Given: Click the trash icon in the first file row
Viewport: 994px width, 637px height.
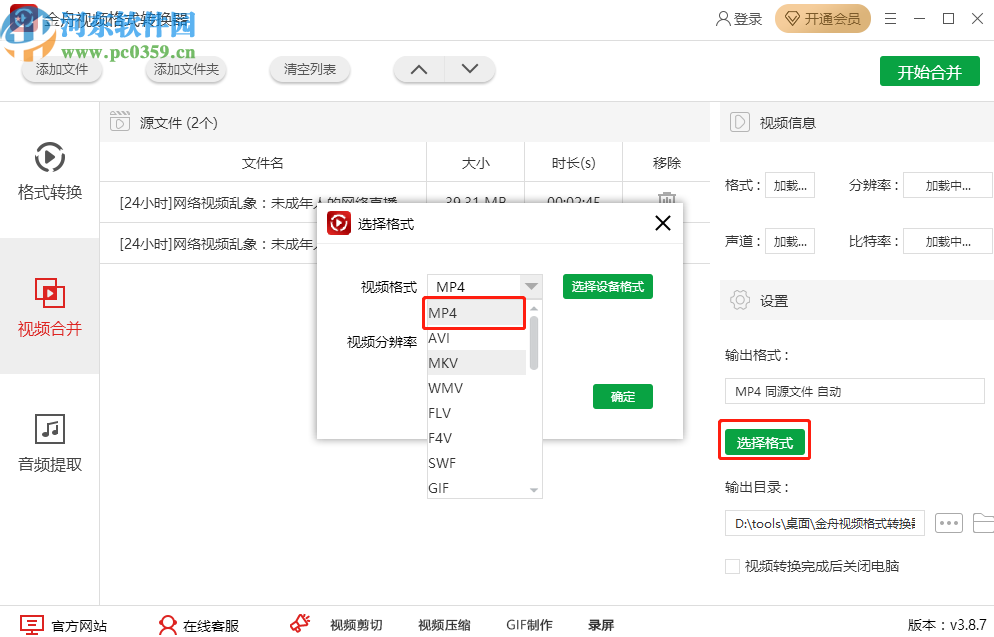Looking at the screenshot, I should (666, 198).
